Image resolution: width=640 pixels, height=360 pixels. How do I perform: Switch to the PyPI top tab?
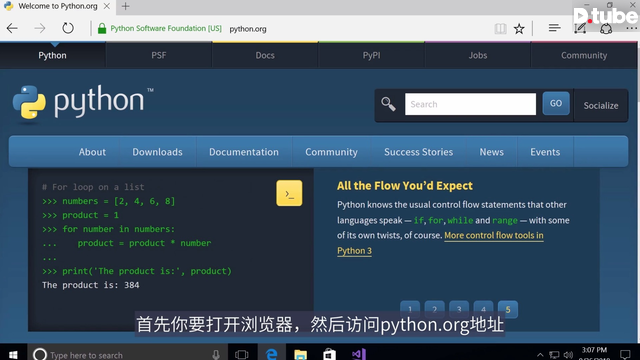click(x=371, y=55)
